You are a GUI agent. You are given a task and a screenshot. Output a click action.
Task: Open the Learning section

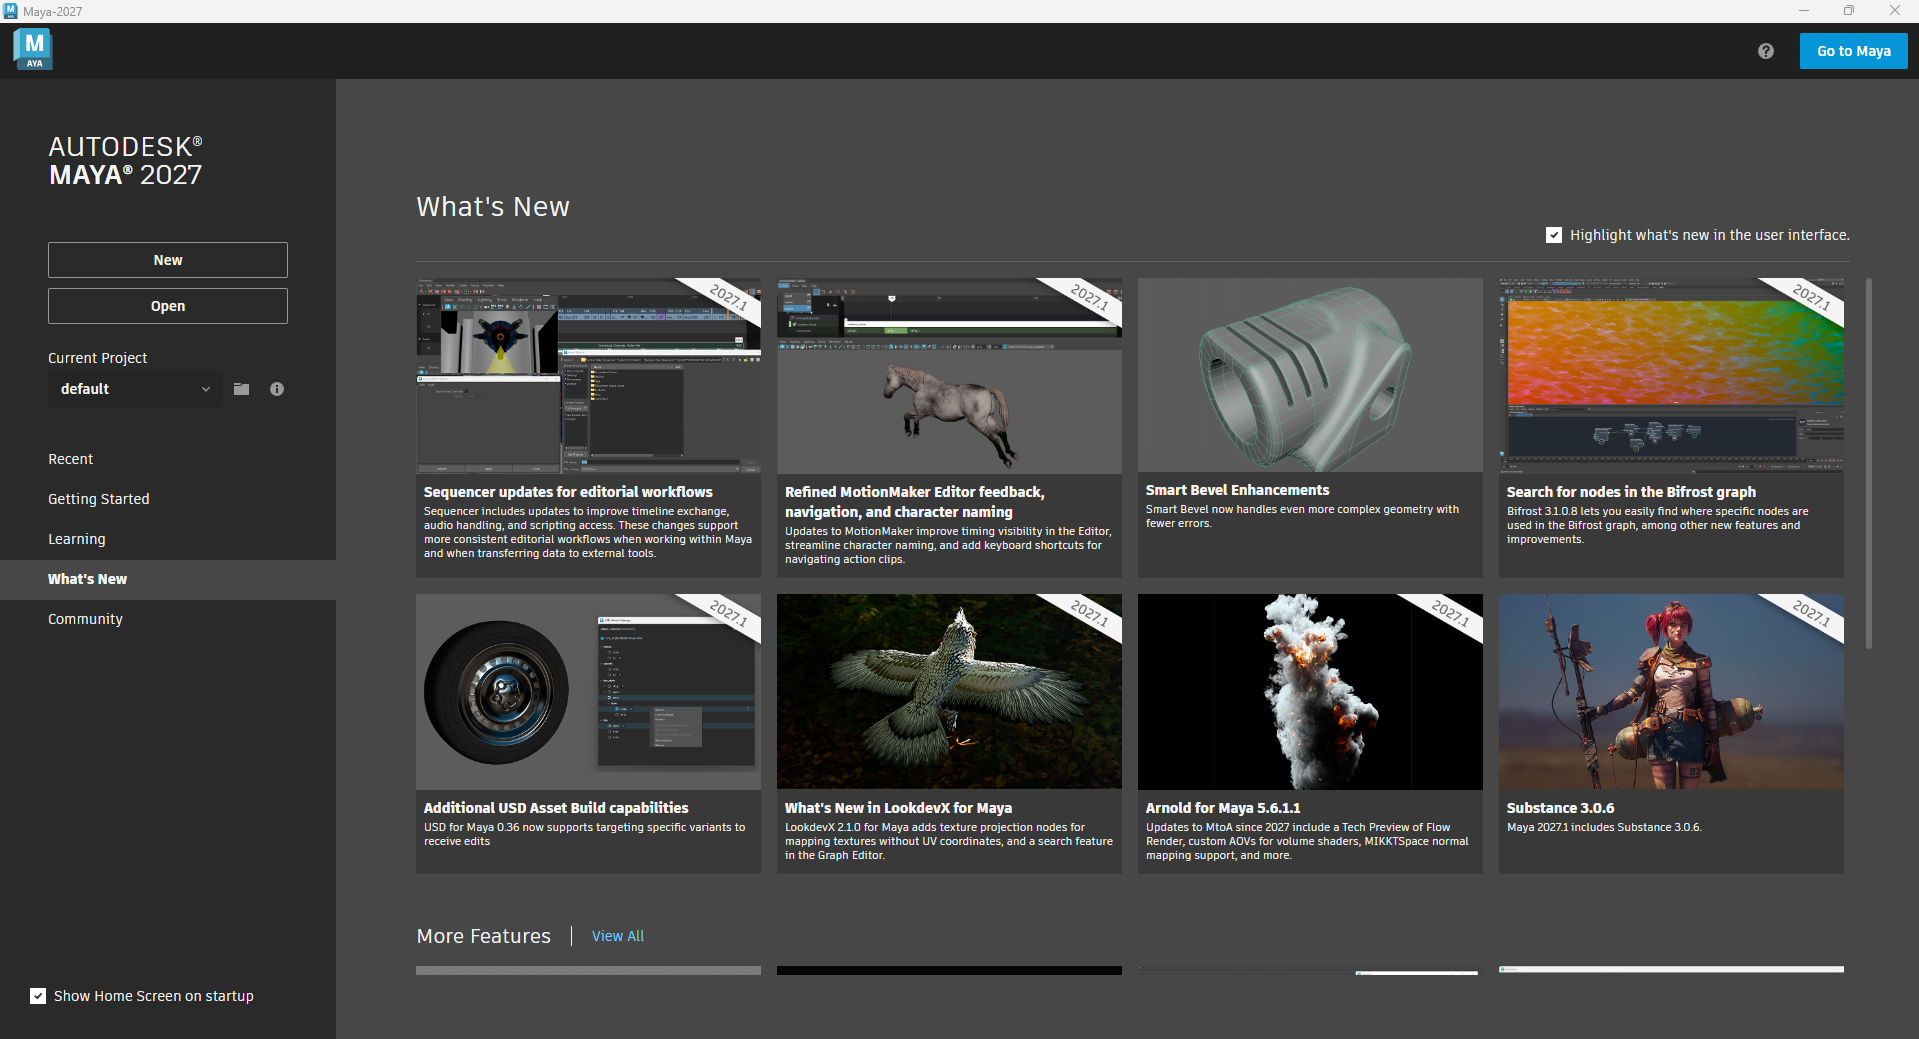click(x=76, y=539)
